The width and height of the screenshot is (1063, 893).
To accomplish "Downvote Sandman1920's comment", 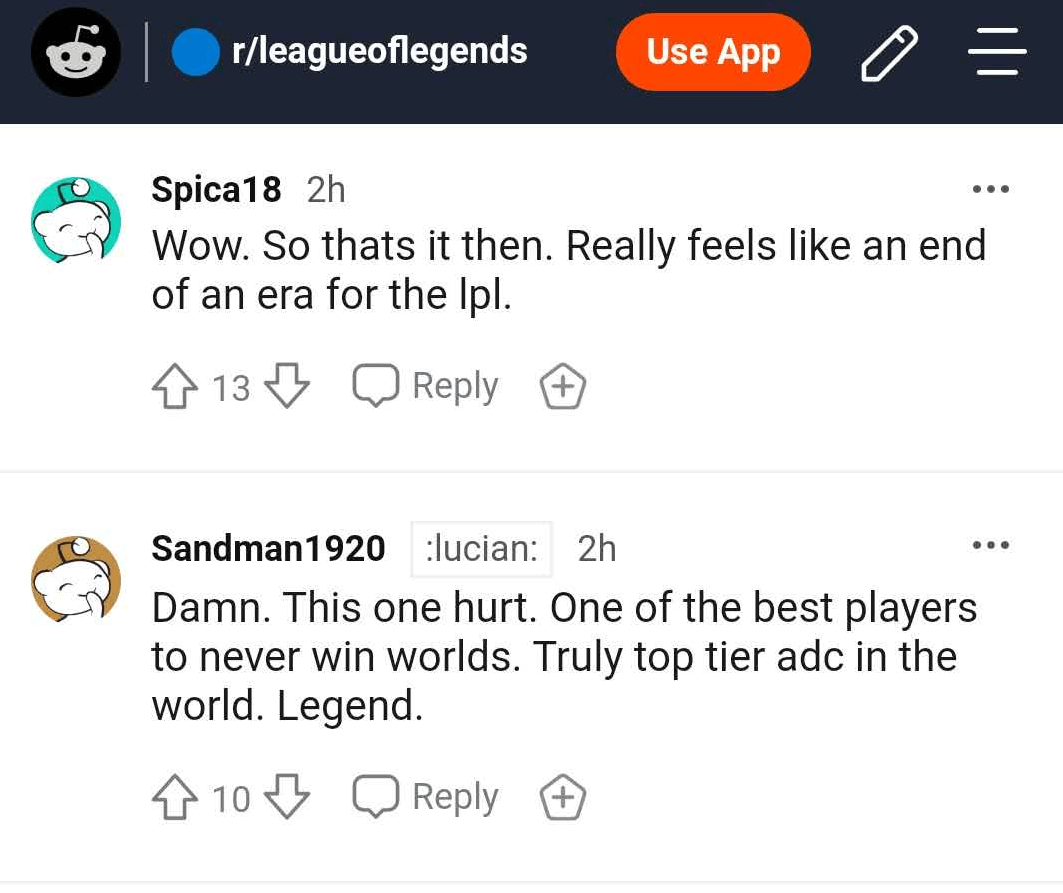I will (288, 798).
